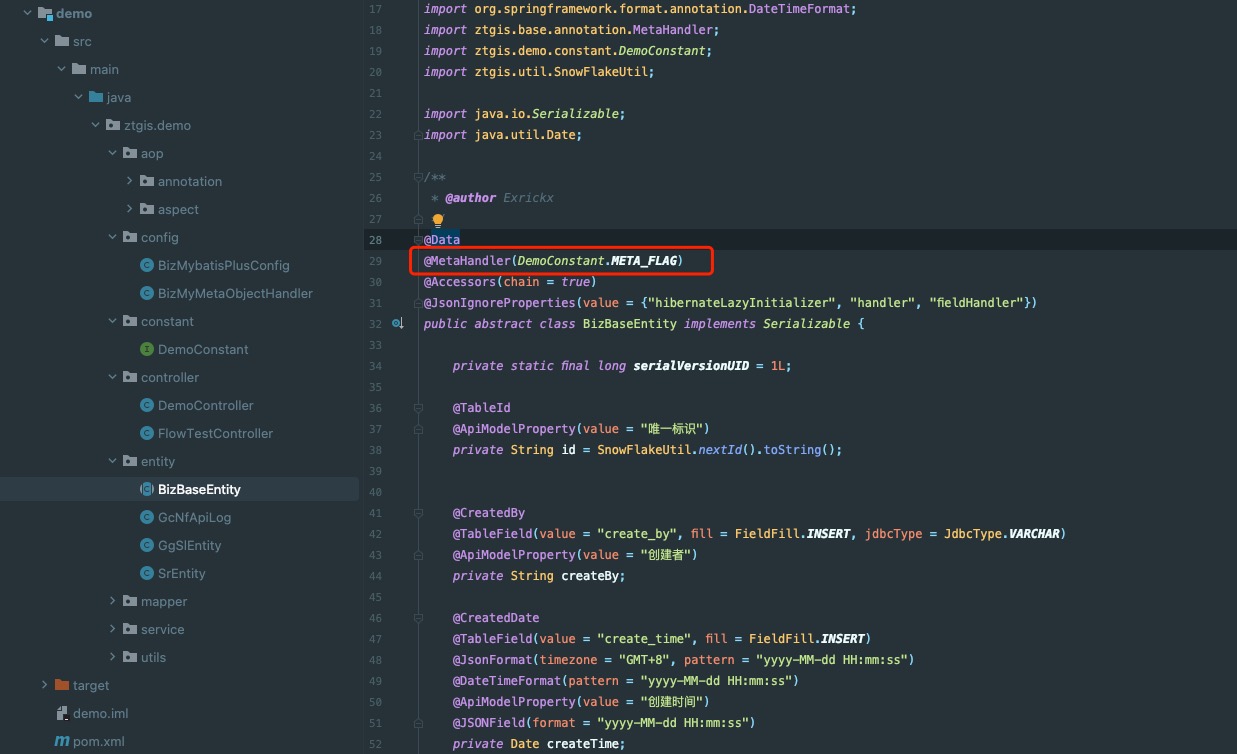The image size is (1237, 754).
Task: Expand the mapper package node
Action: (x=113, y=601)
